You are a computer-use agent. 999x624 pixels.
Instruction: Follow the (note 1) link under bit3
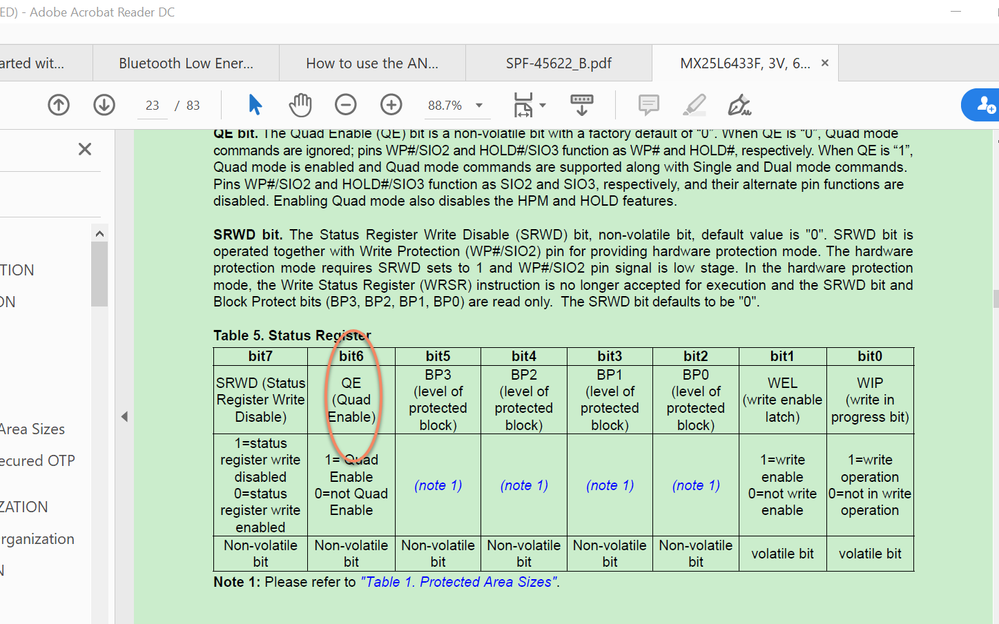click(610, 486)
